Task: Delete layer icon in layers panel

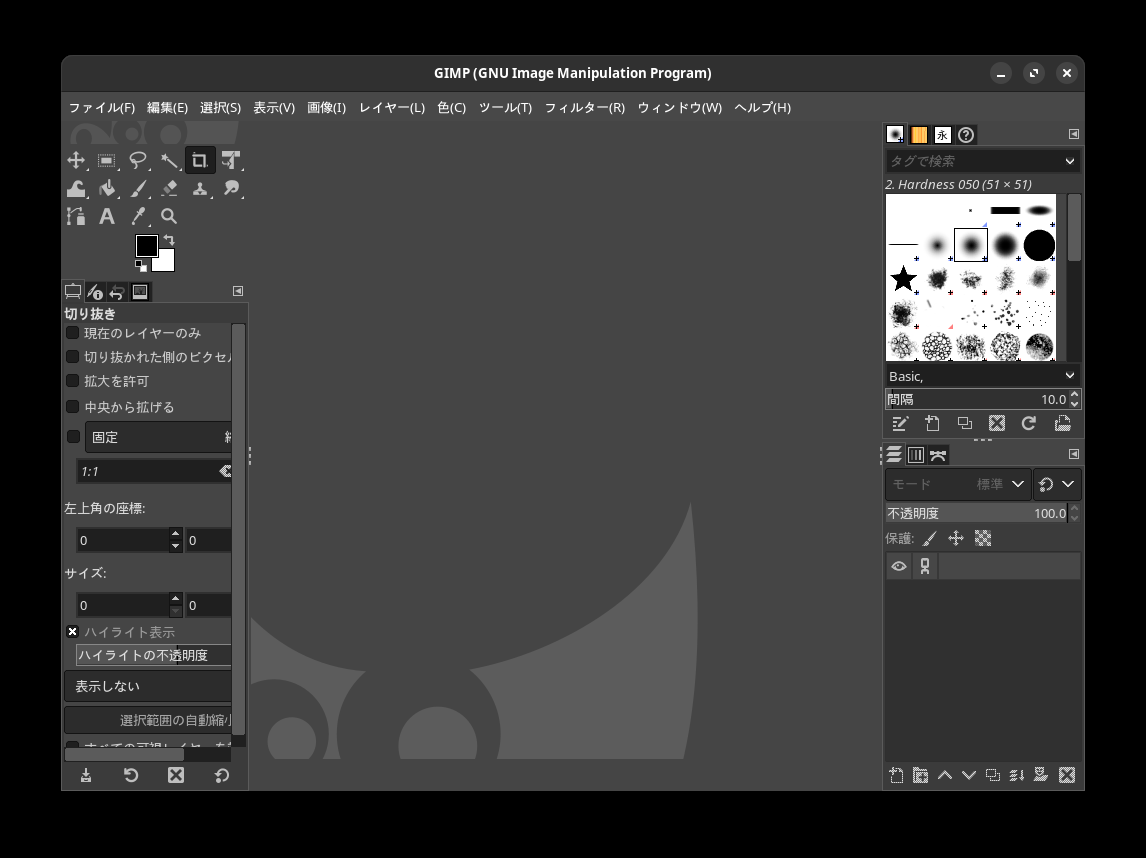Action: pyautogui.click(x=1067, y=775)
